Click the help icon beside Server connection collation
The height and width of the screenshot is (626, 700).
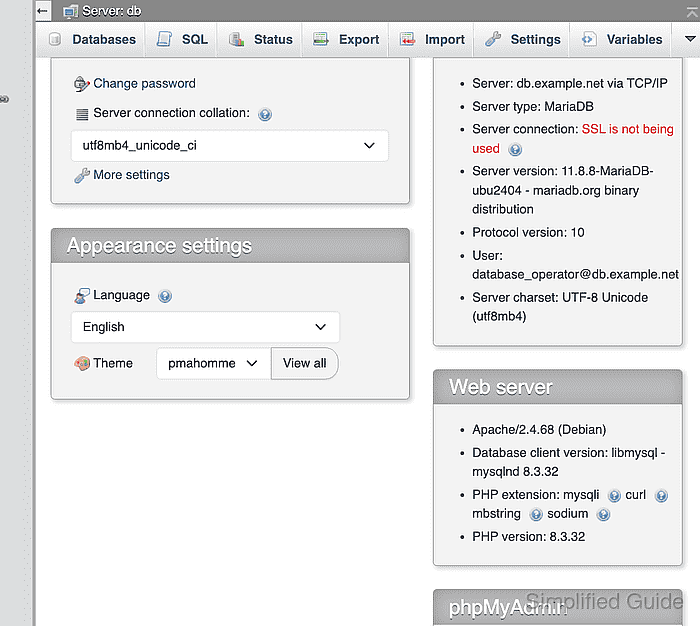tap(265, 114)
